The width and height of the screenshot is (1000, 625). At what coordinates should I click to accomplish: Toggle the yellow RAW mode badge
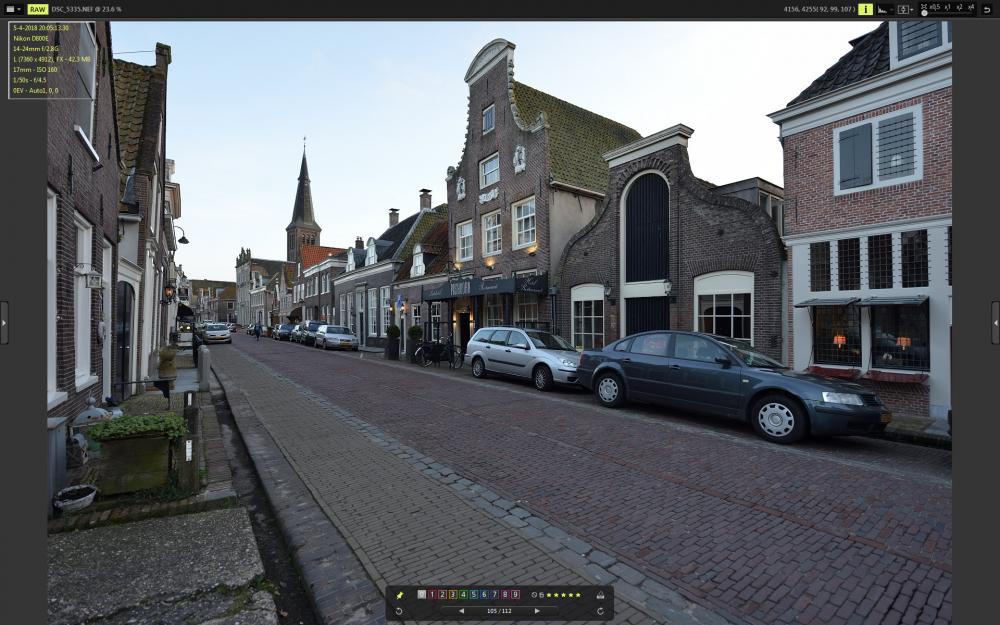click(38, 10)
